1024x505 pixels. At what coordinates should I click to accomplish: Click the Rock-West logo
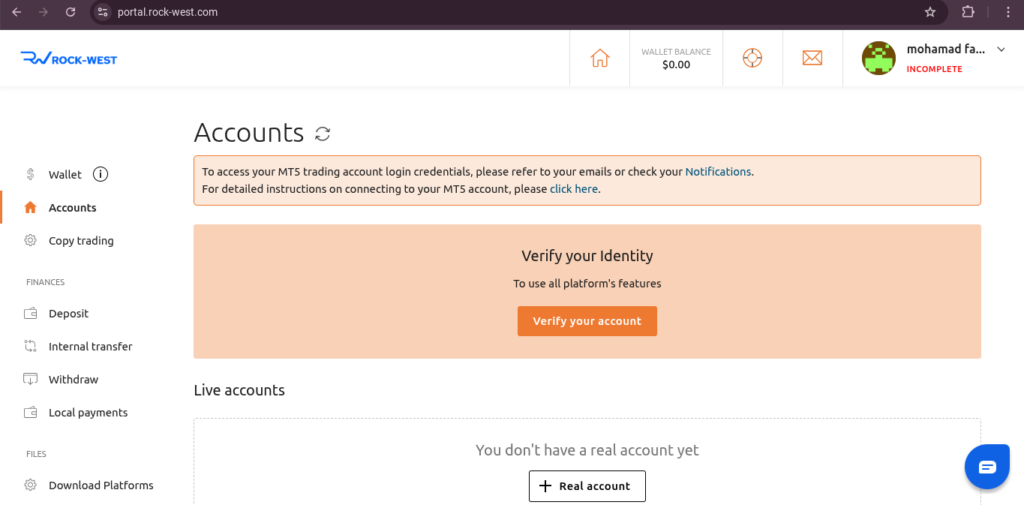69,59
